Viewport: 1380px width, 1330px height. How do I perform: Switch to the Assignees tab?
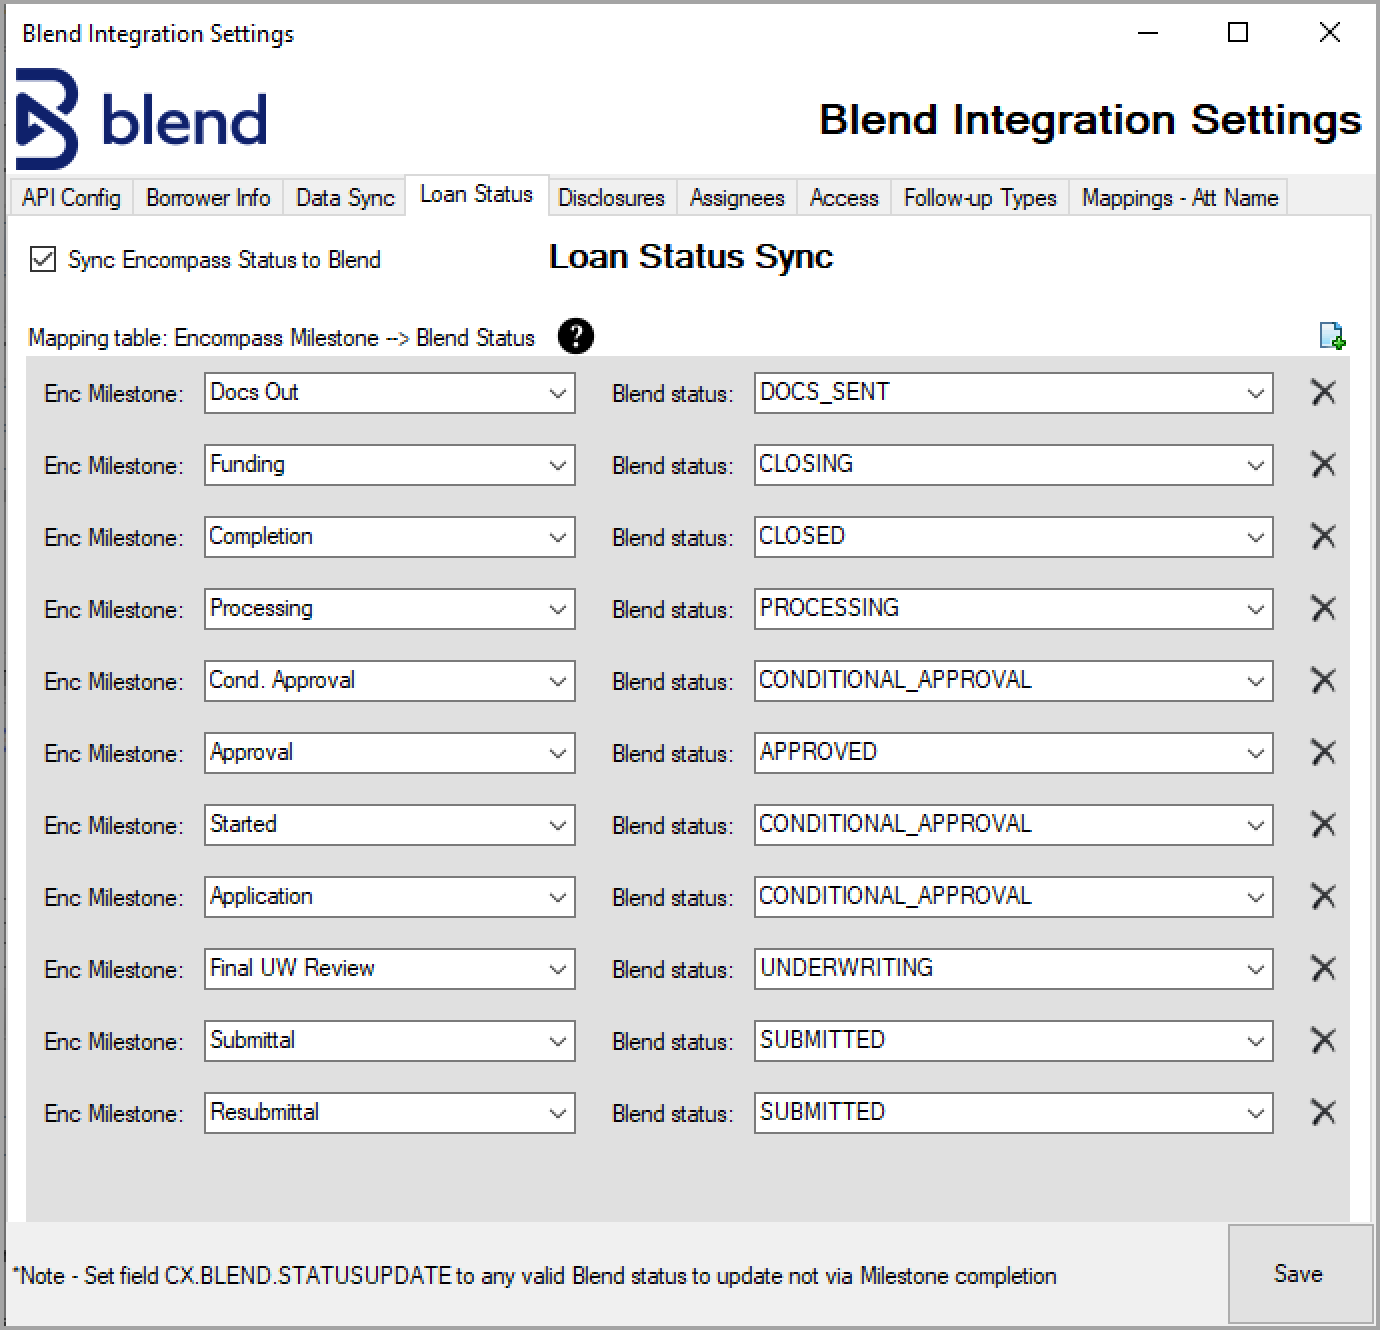point(737,198)
